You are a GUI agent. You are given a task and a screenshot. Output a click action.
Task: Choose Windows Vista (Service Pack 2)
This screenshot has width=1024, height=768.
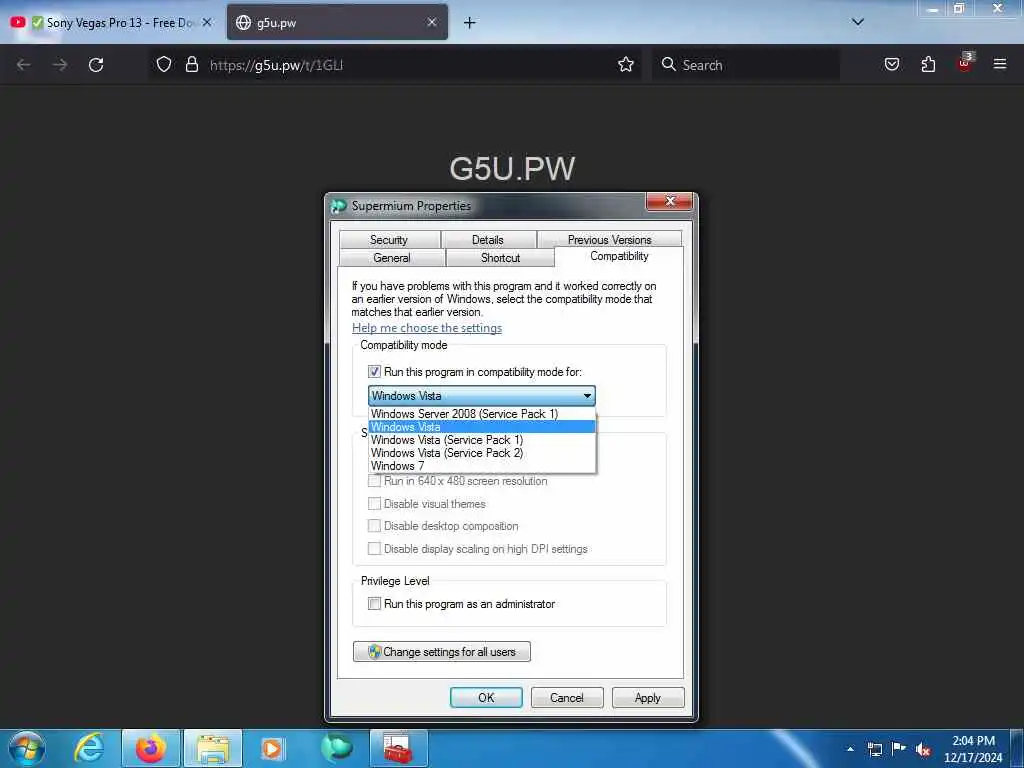482,453
